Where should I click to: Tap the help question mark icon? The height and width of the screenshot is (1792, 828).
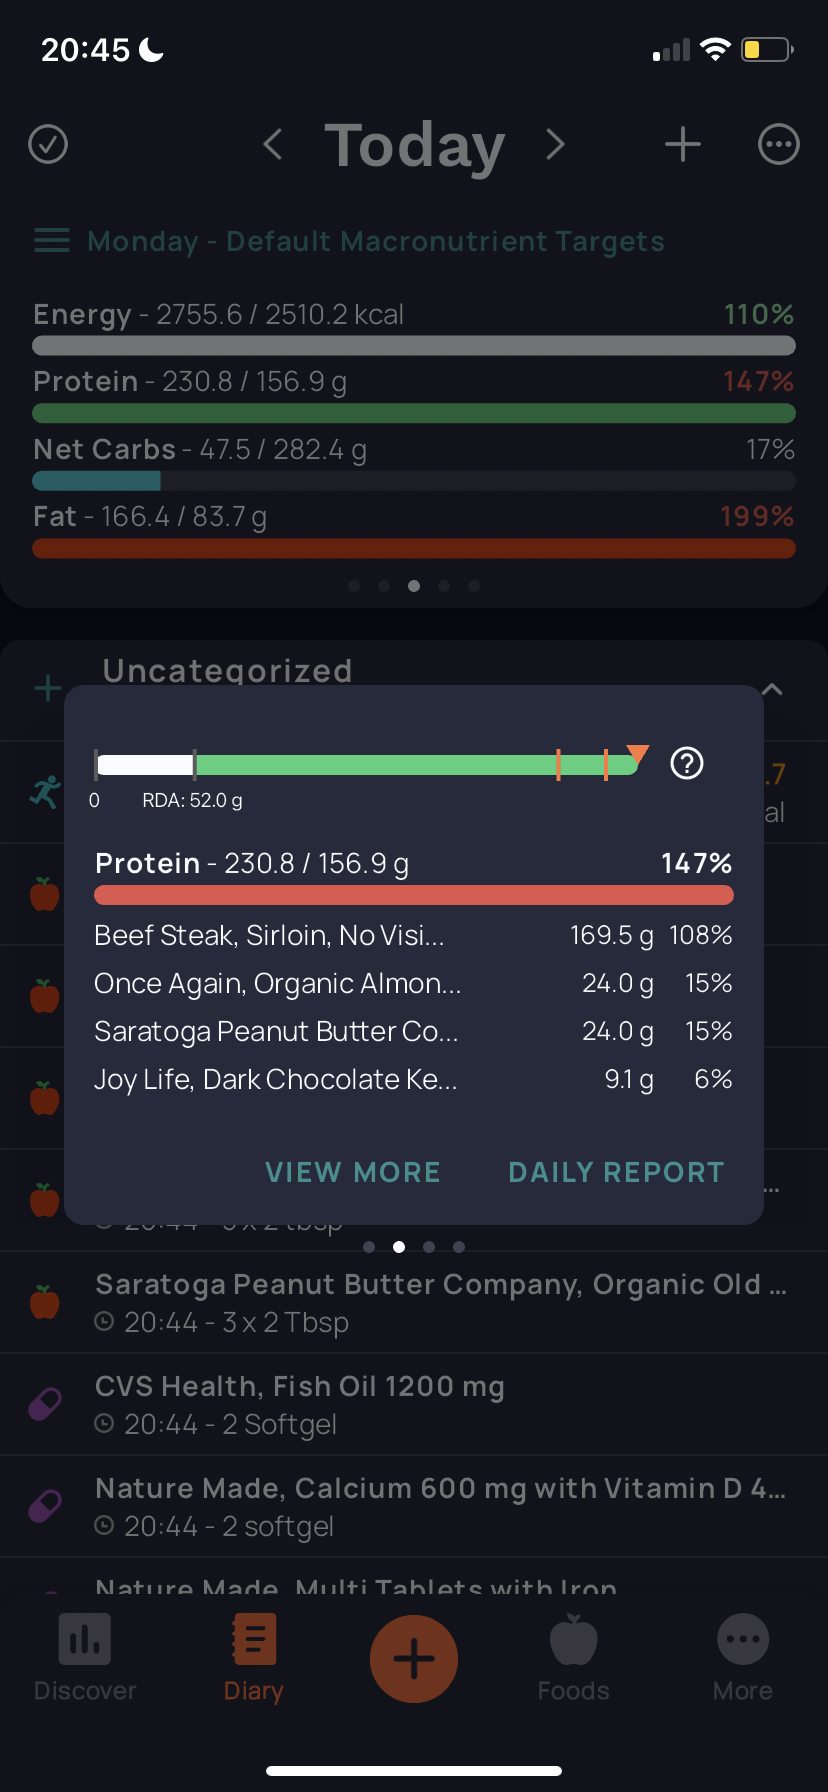(x=687, y=764)
